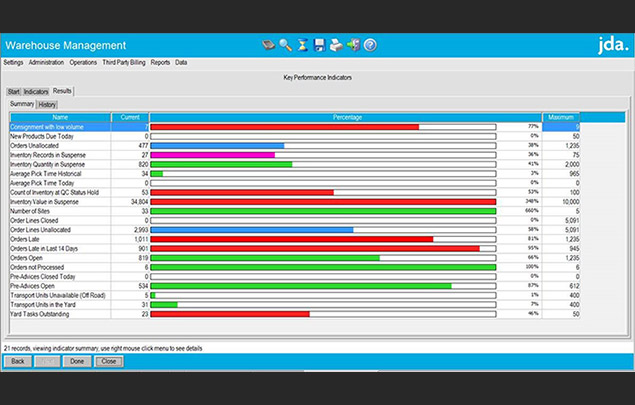Open the magnifying glass search tool
Image resolution: width=635 pixels, height=405 pixels.
click(286, 45)
